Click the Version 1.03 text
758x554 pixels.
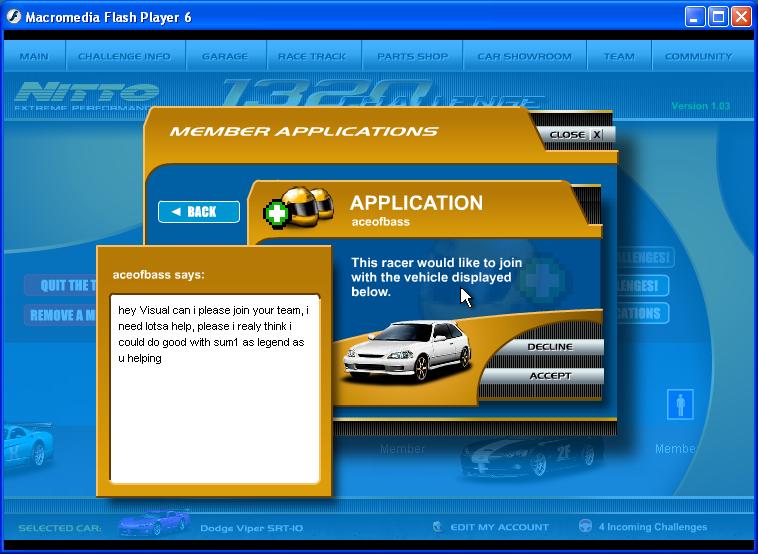click(x=700, y=106)
